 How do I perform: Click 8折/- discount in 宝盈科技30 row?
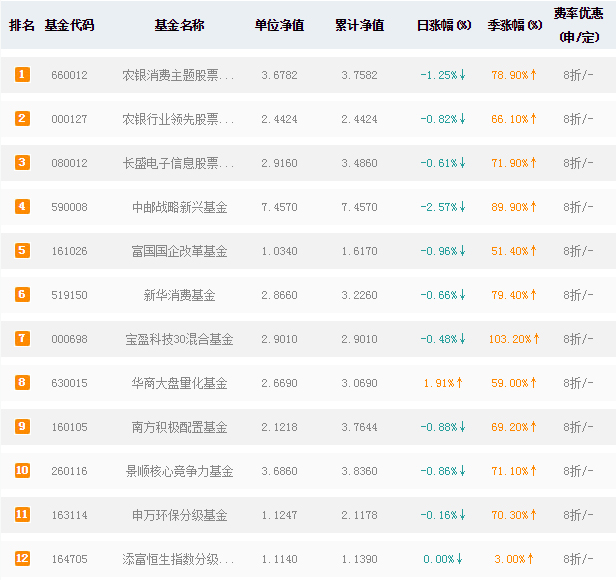click(578, 339)
